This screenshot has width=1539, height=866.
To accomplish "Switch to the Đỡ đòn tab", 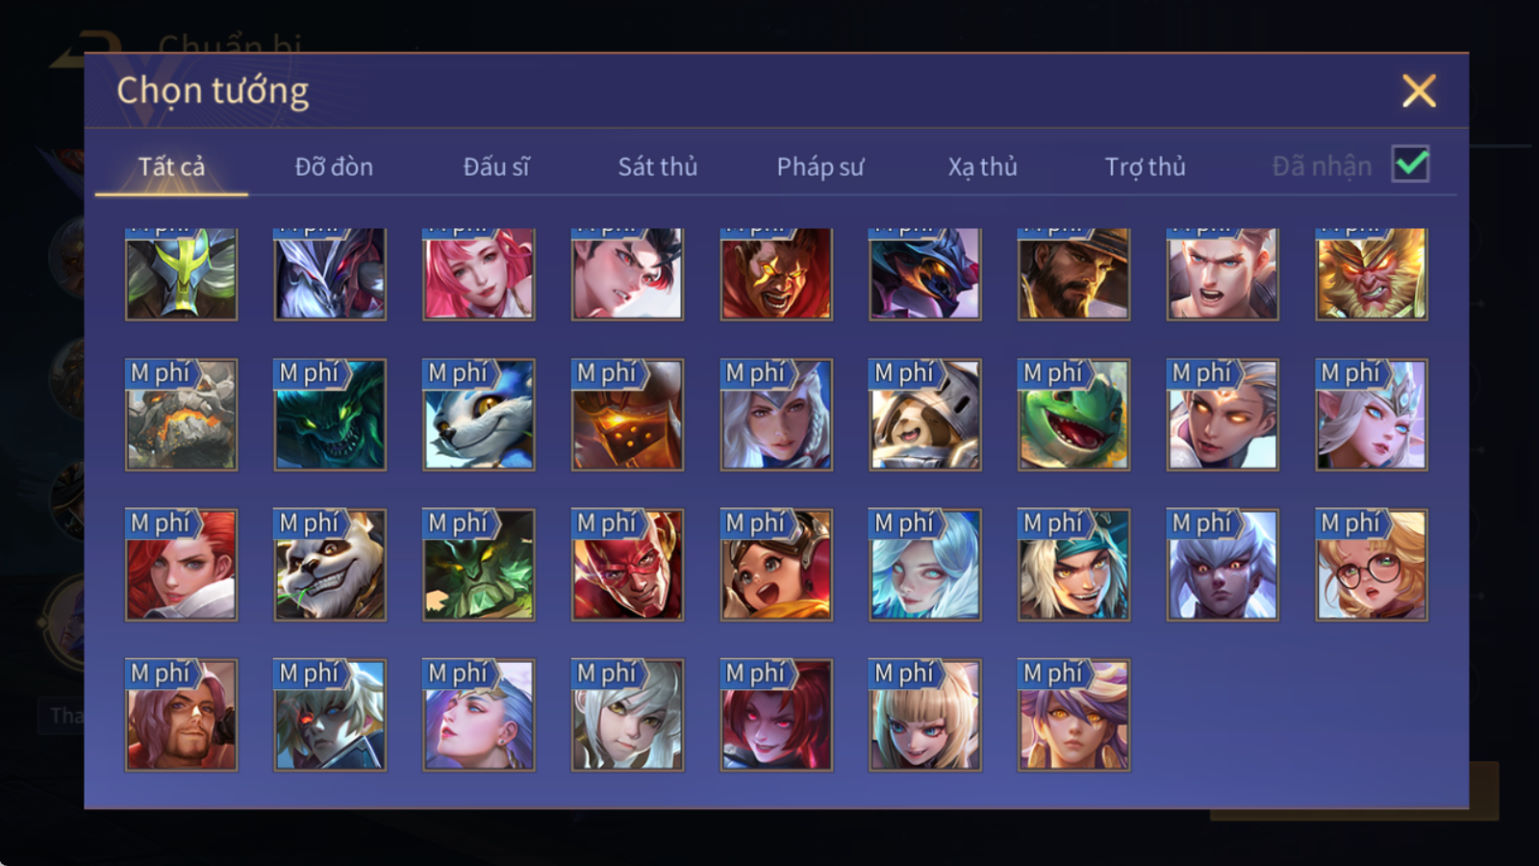I will click(x=334, y=166).
